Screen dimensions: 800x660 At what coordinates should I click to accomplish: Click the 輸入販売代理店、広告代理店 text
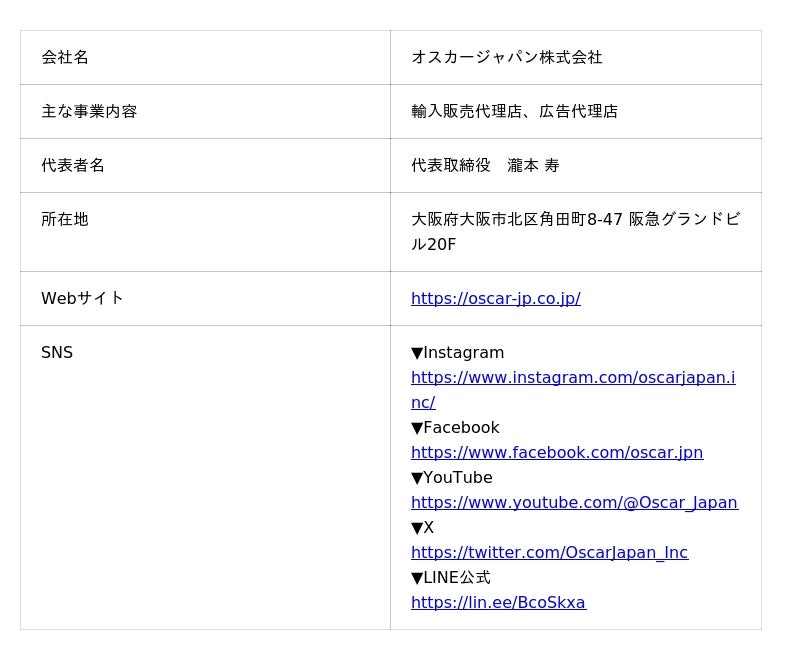click(x=514, y=112)
